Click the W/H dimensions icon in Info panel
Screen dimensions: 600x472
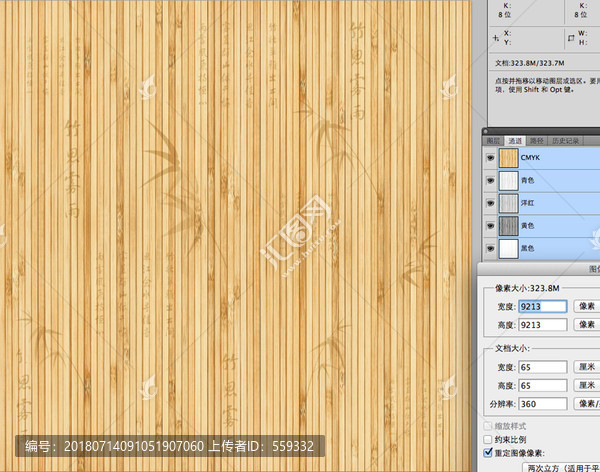coord(571,38)
